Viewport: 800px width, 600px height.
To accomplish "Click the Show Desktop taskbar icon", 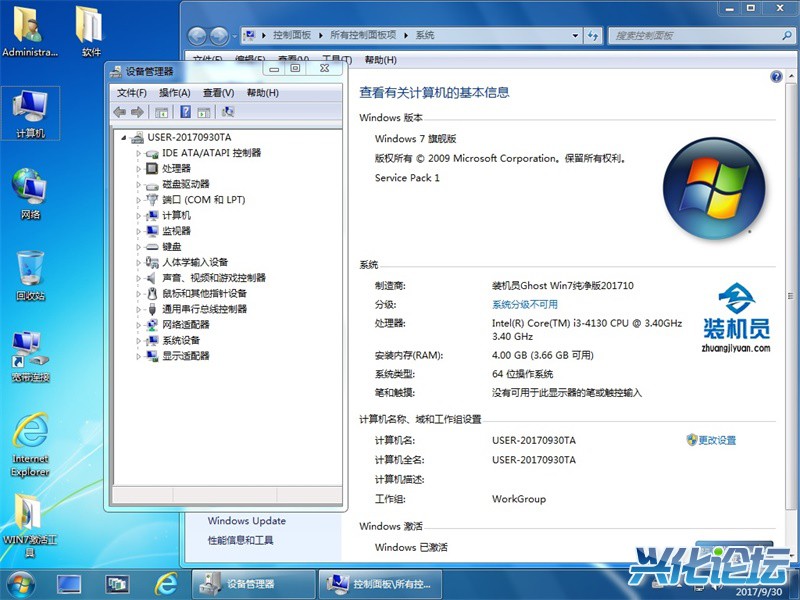I will tap(68, 585).
